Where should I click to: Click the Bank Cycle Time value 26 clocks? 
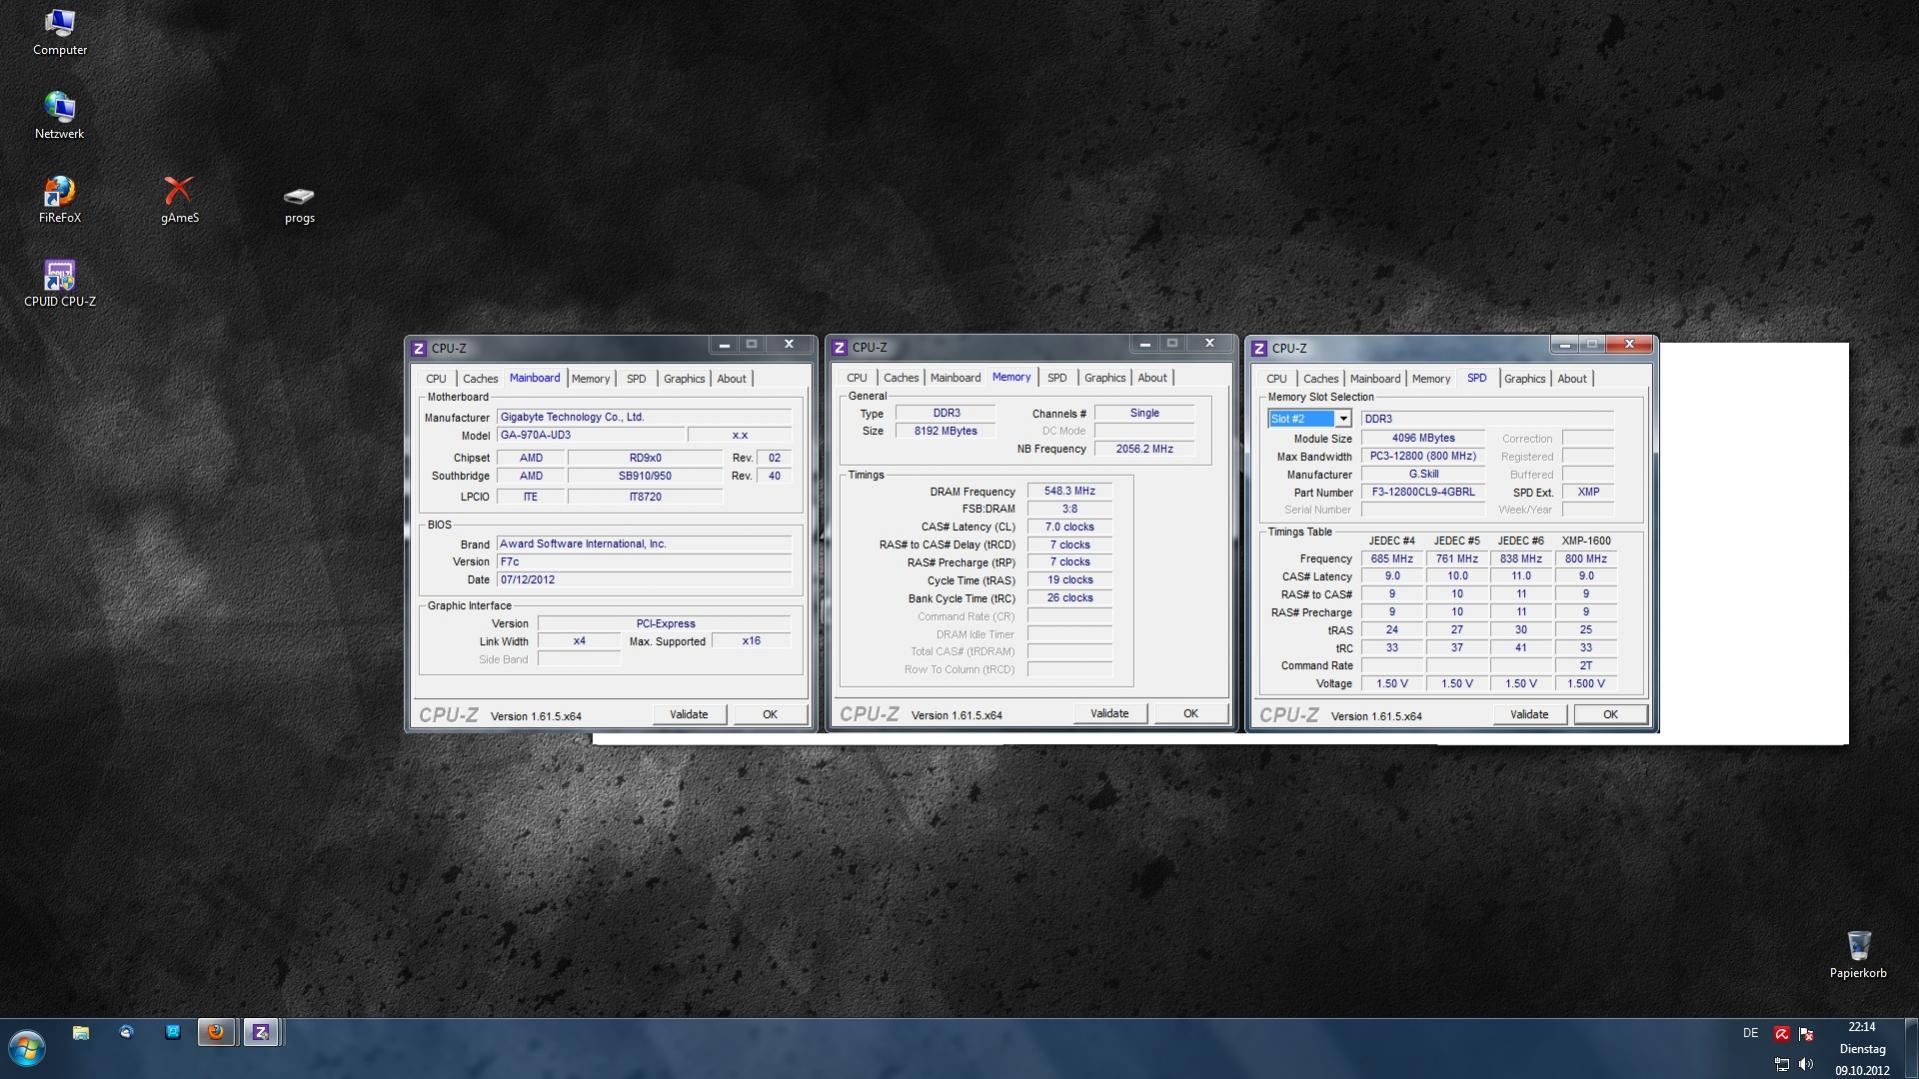pyautogui.click(x=1069, y=598)
